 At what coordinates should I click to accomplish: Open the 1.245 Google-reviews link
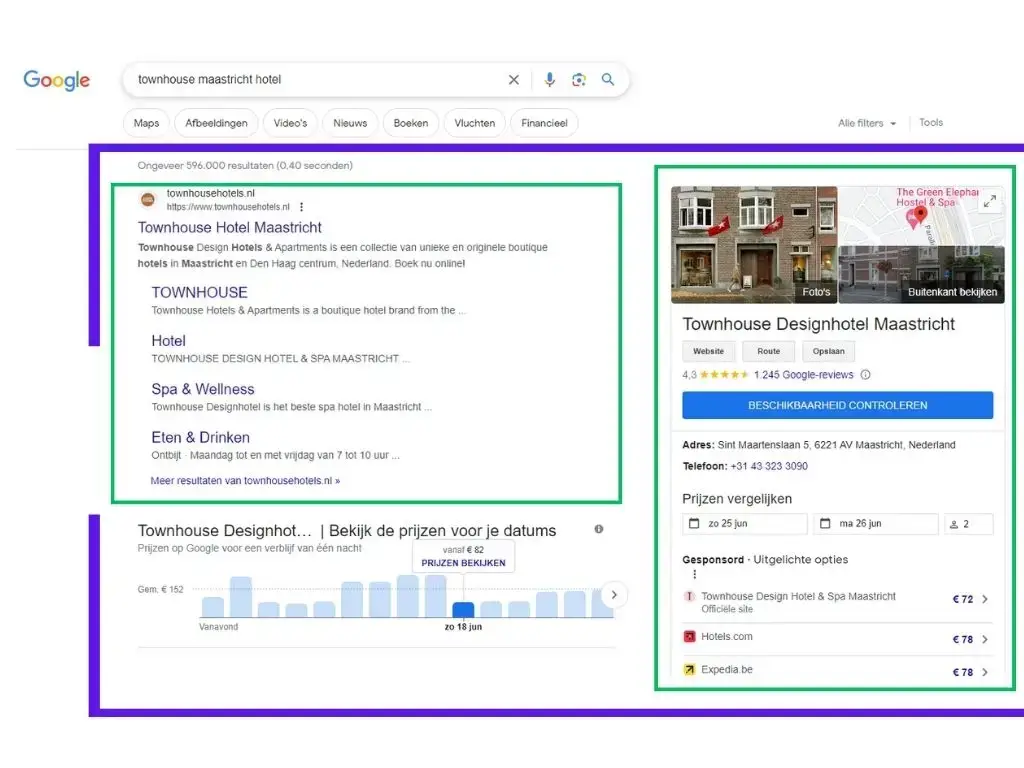point(803,375)
